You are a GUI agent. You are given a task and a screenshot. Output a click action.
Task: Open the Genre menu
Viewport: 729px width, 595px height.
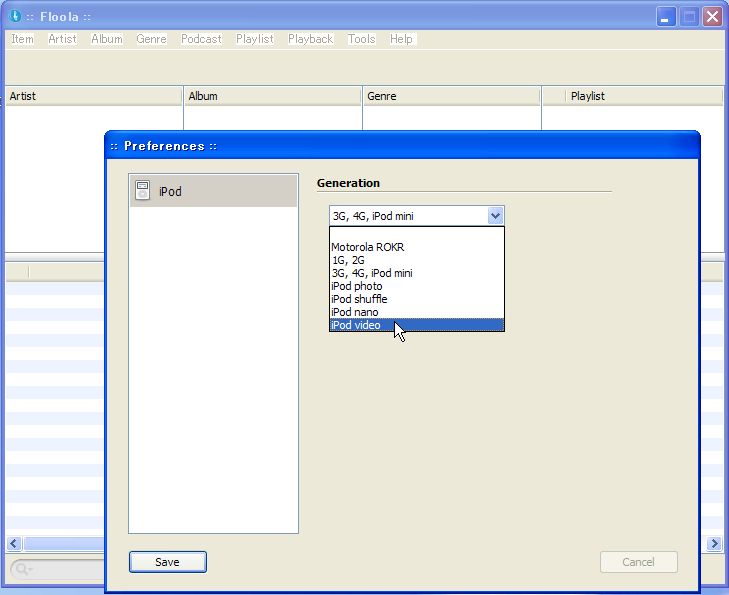pos(152,39)
